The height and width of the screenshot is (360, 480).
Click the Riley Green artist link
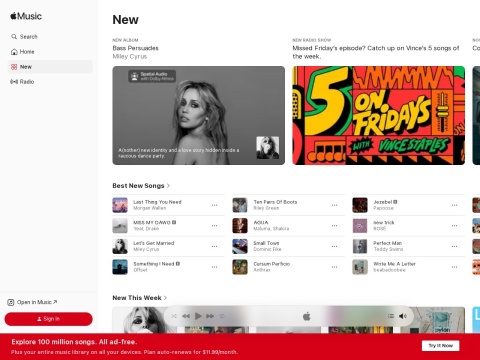tap(266, 208)
